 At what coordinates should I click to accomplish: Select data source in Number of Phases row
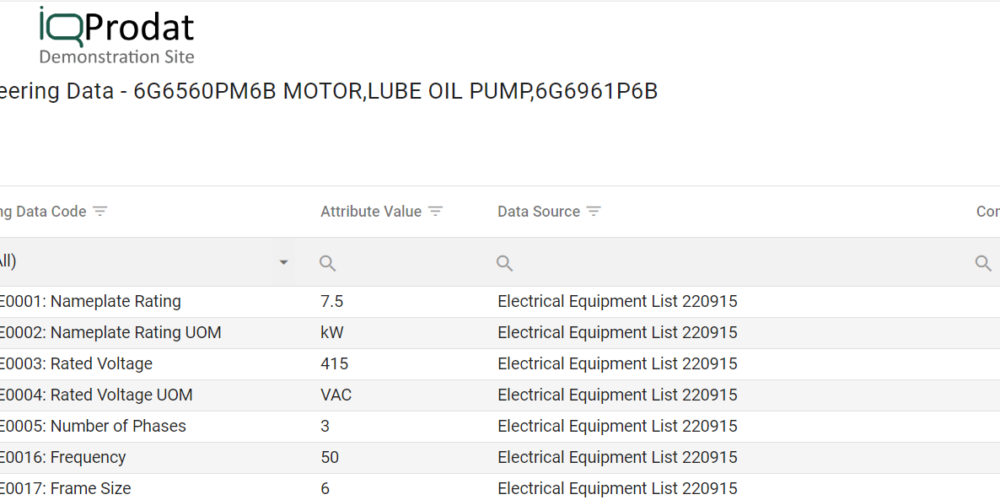click(x=617, y=426)
